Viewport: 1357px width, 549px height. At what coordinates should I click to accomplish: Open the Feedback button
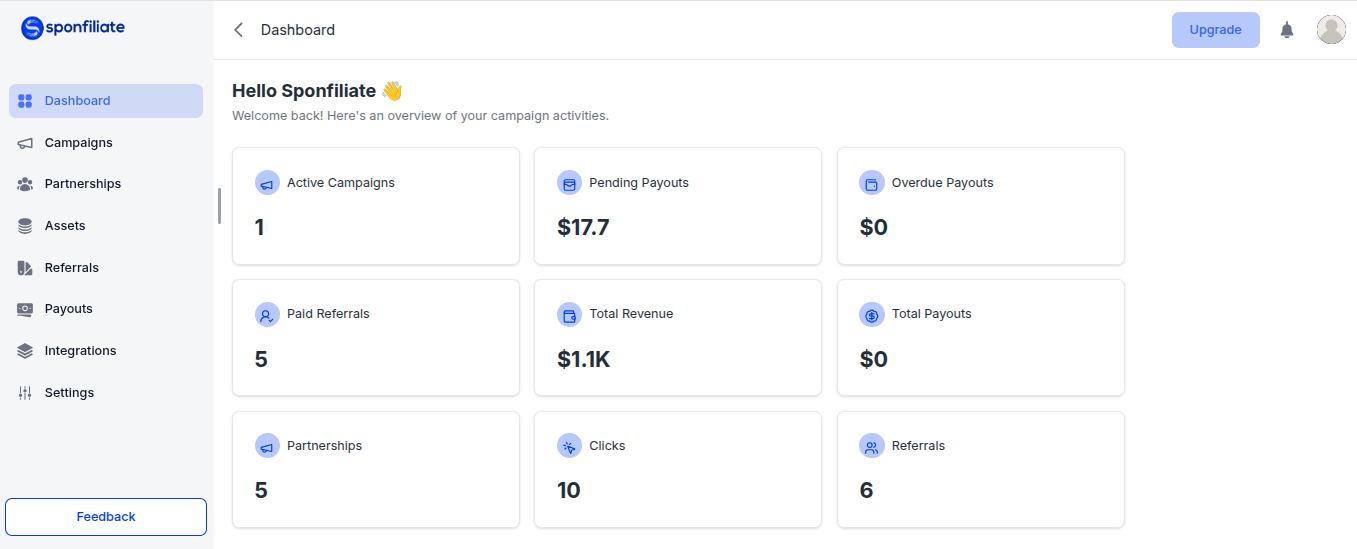(106, 517)
